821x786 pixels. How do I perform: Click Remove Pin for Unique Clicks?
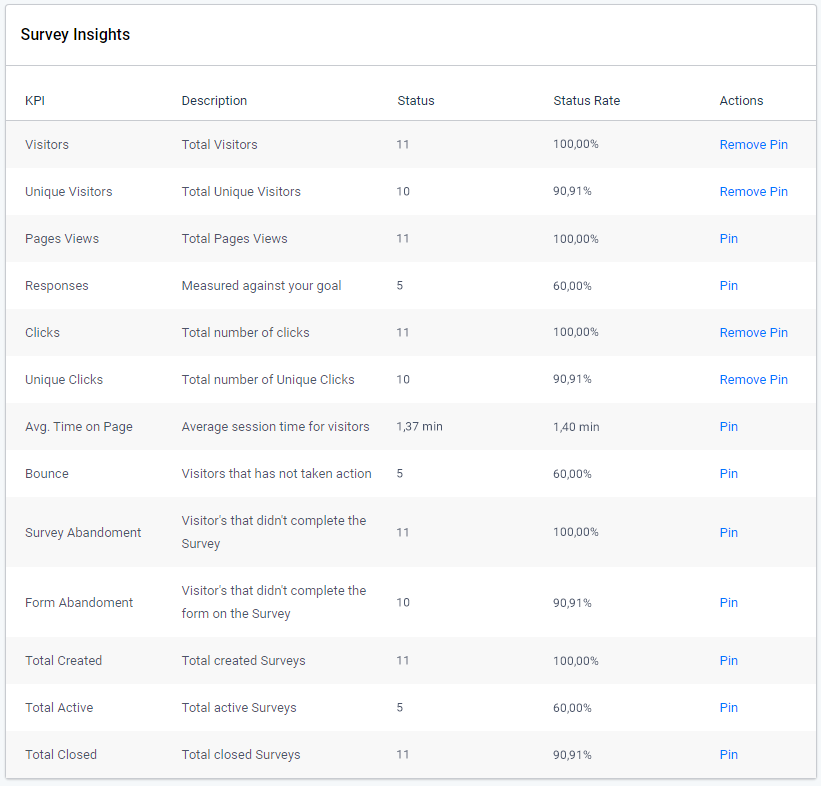(753, 379)
